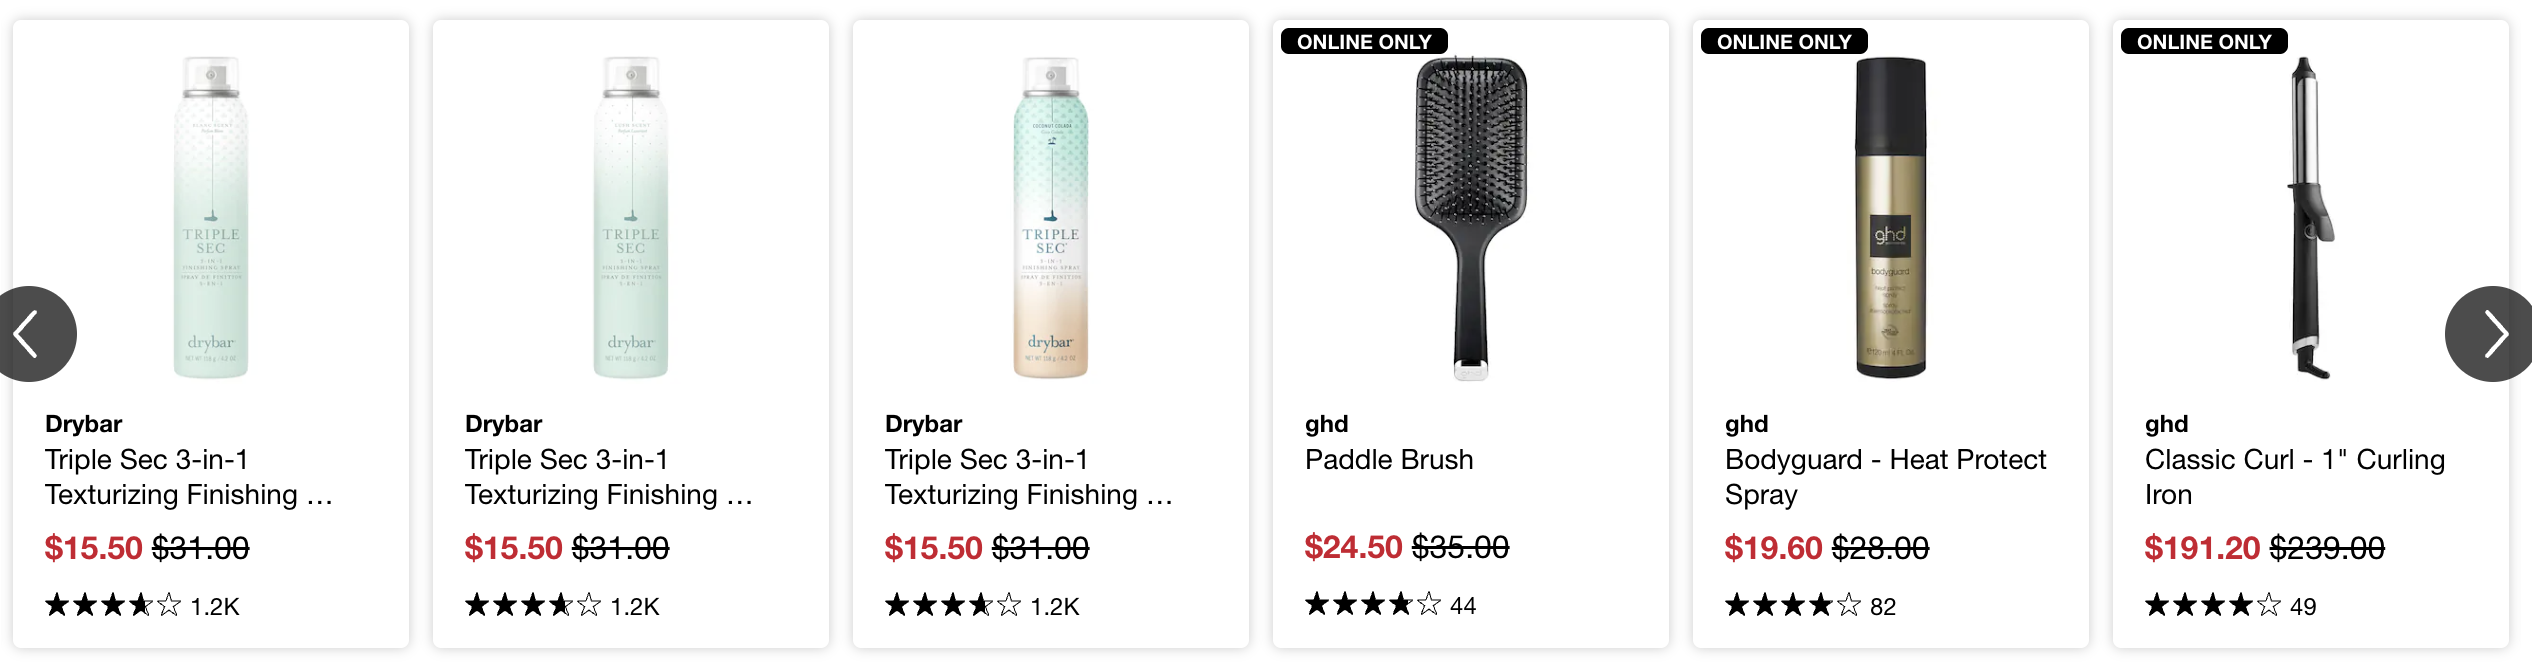Click the Classic Curl Curling Iron stars

(2212, 606)
